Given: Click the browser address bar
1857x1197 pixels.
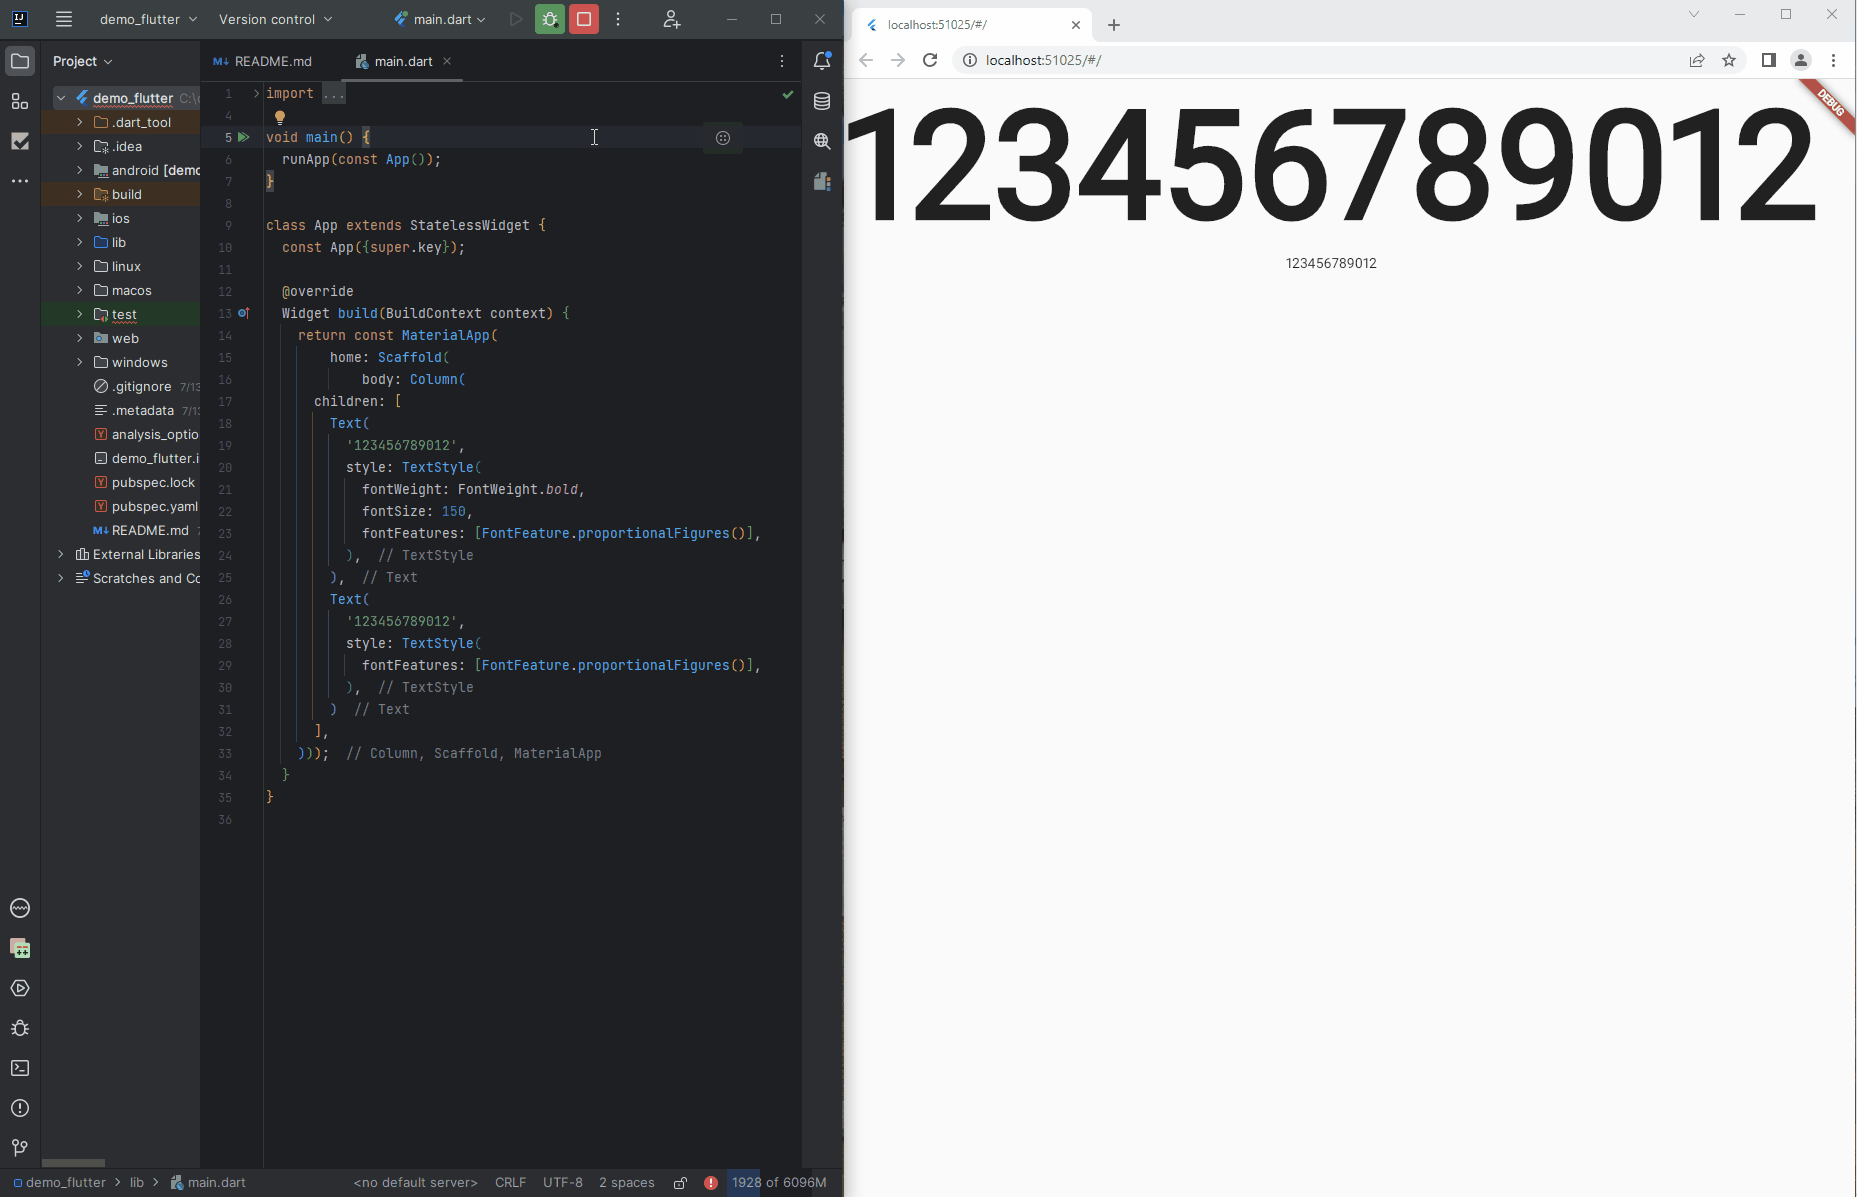Looking at the screenshot, I should click(x=1200, y=60).
